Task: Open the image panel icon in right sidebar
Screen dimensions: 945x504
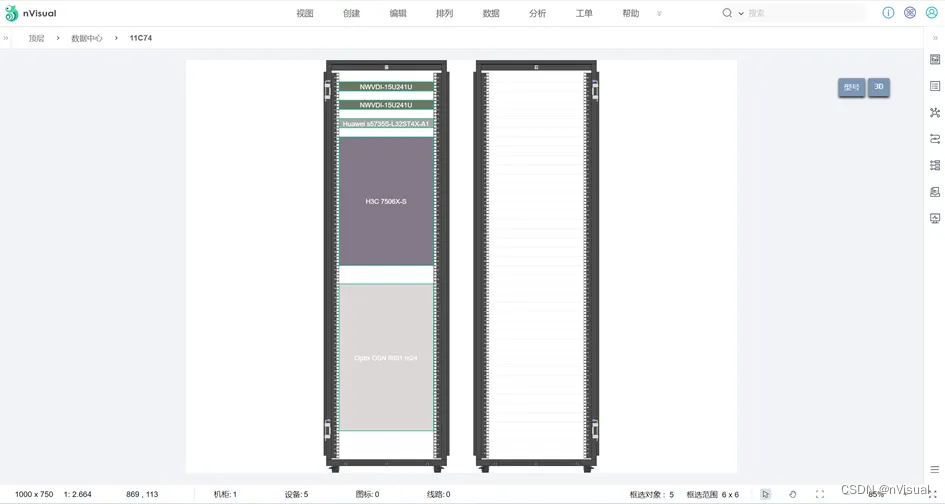Action: tap(935, 59)
